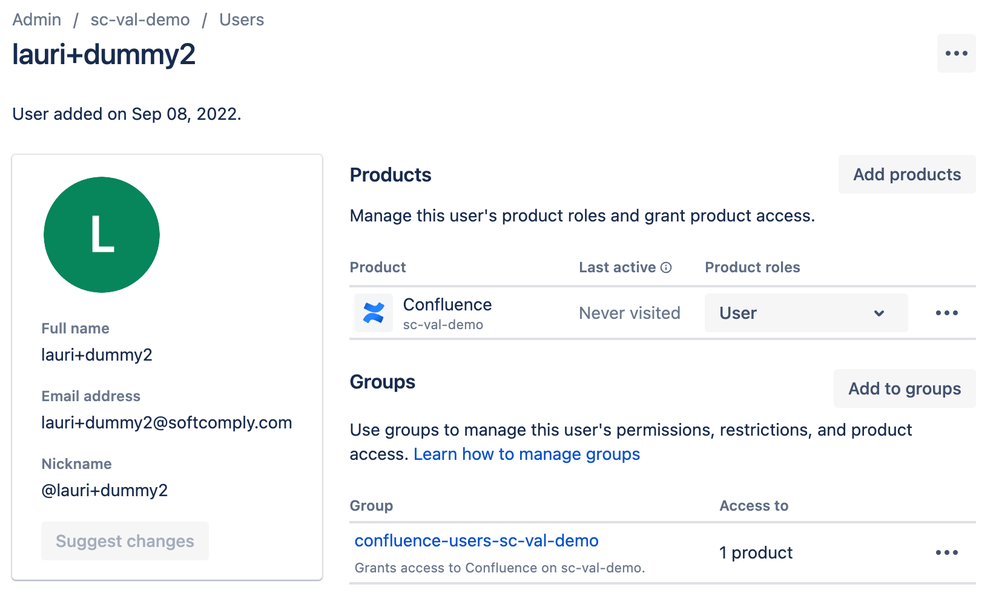Open the Learn how to manage groups link

[x=526, y=454]
